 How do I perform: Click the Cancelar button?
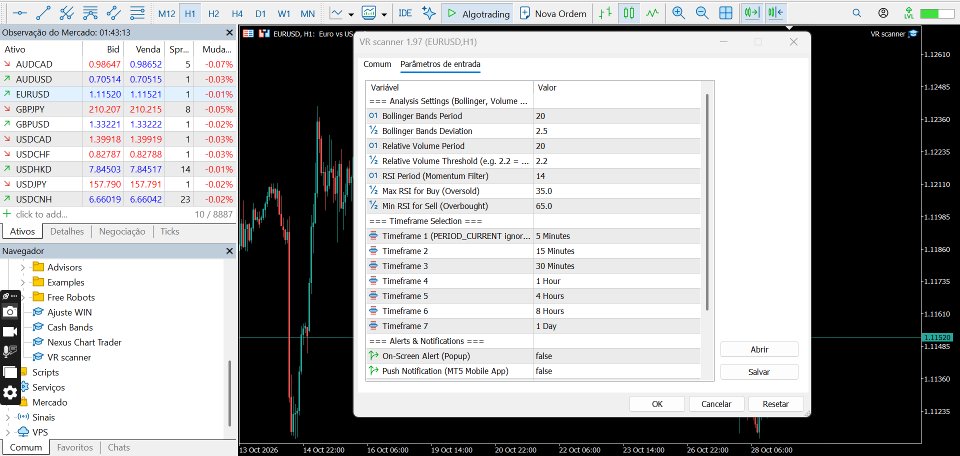(x=716, y=404)
